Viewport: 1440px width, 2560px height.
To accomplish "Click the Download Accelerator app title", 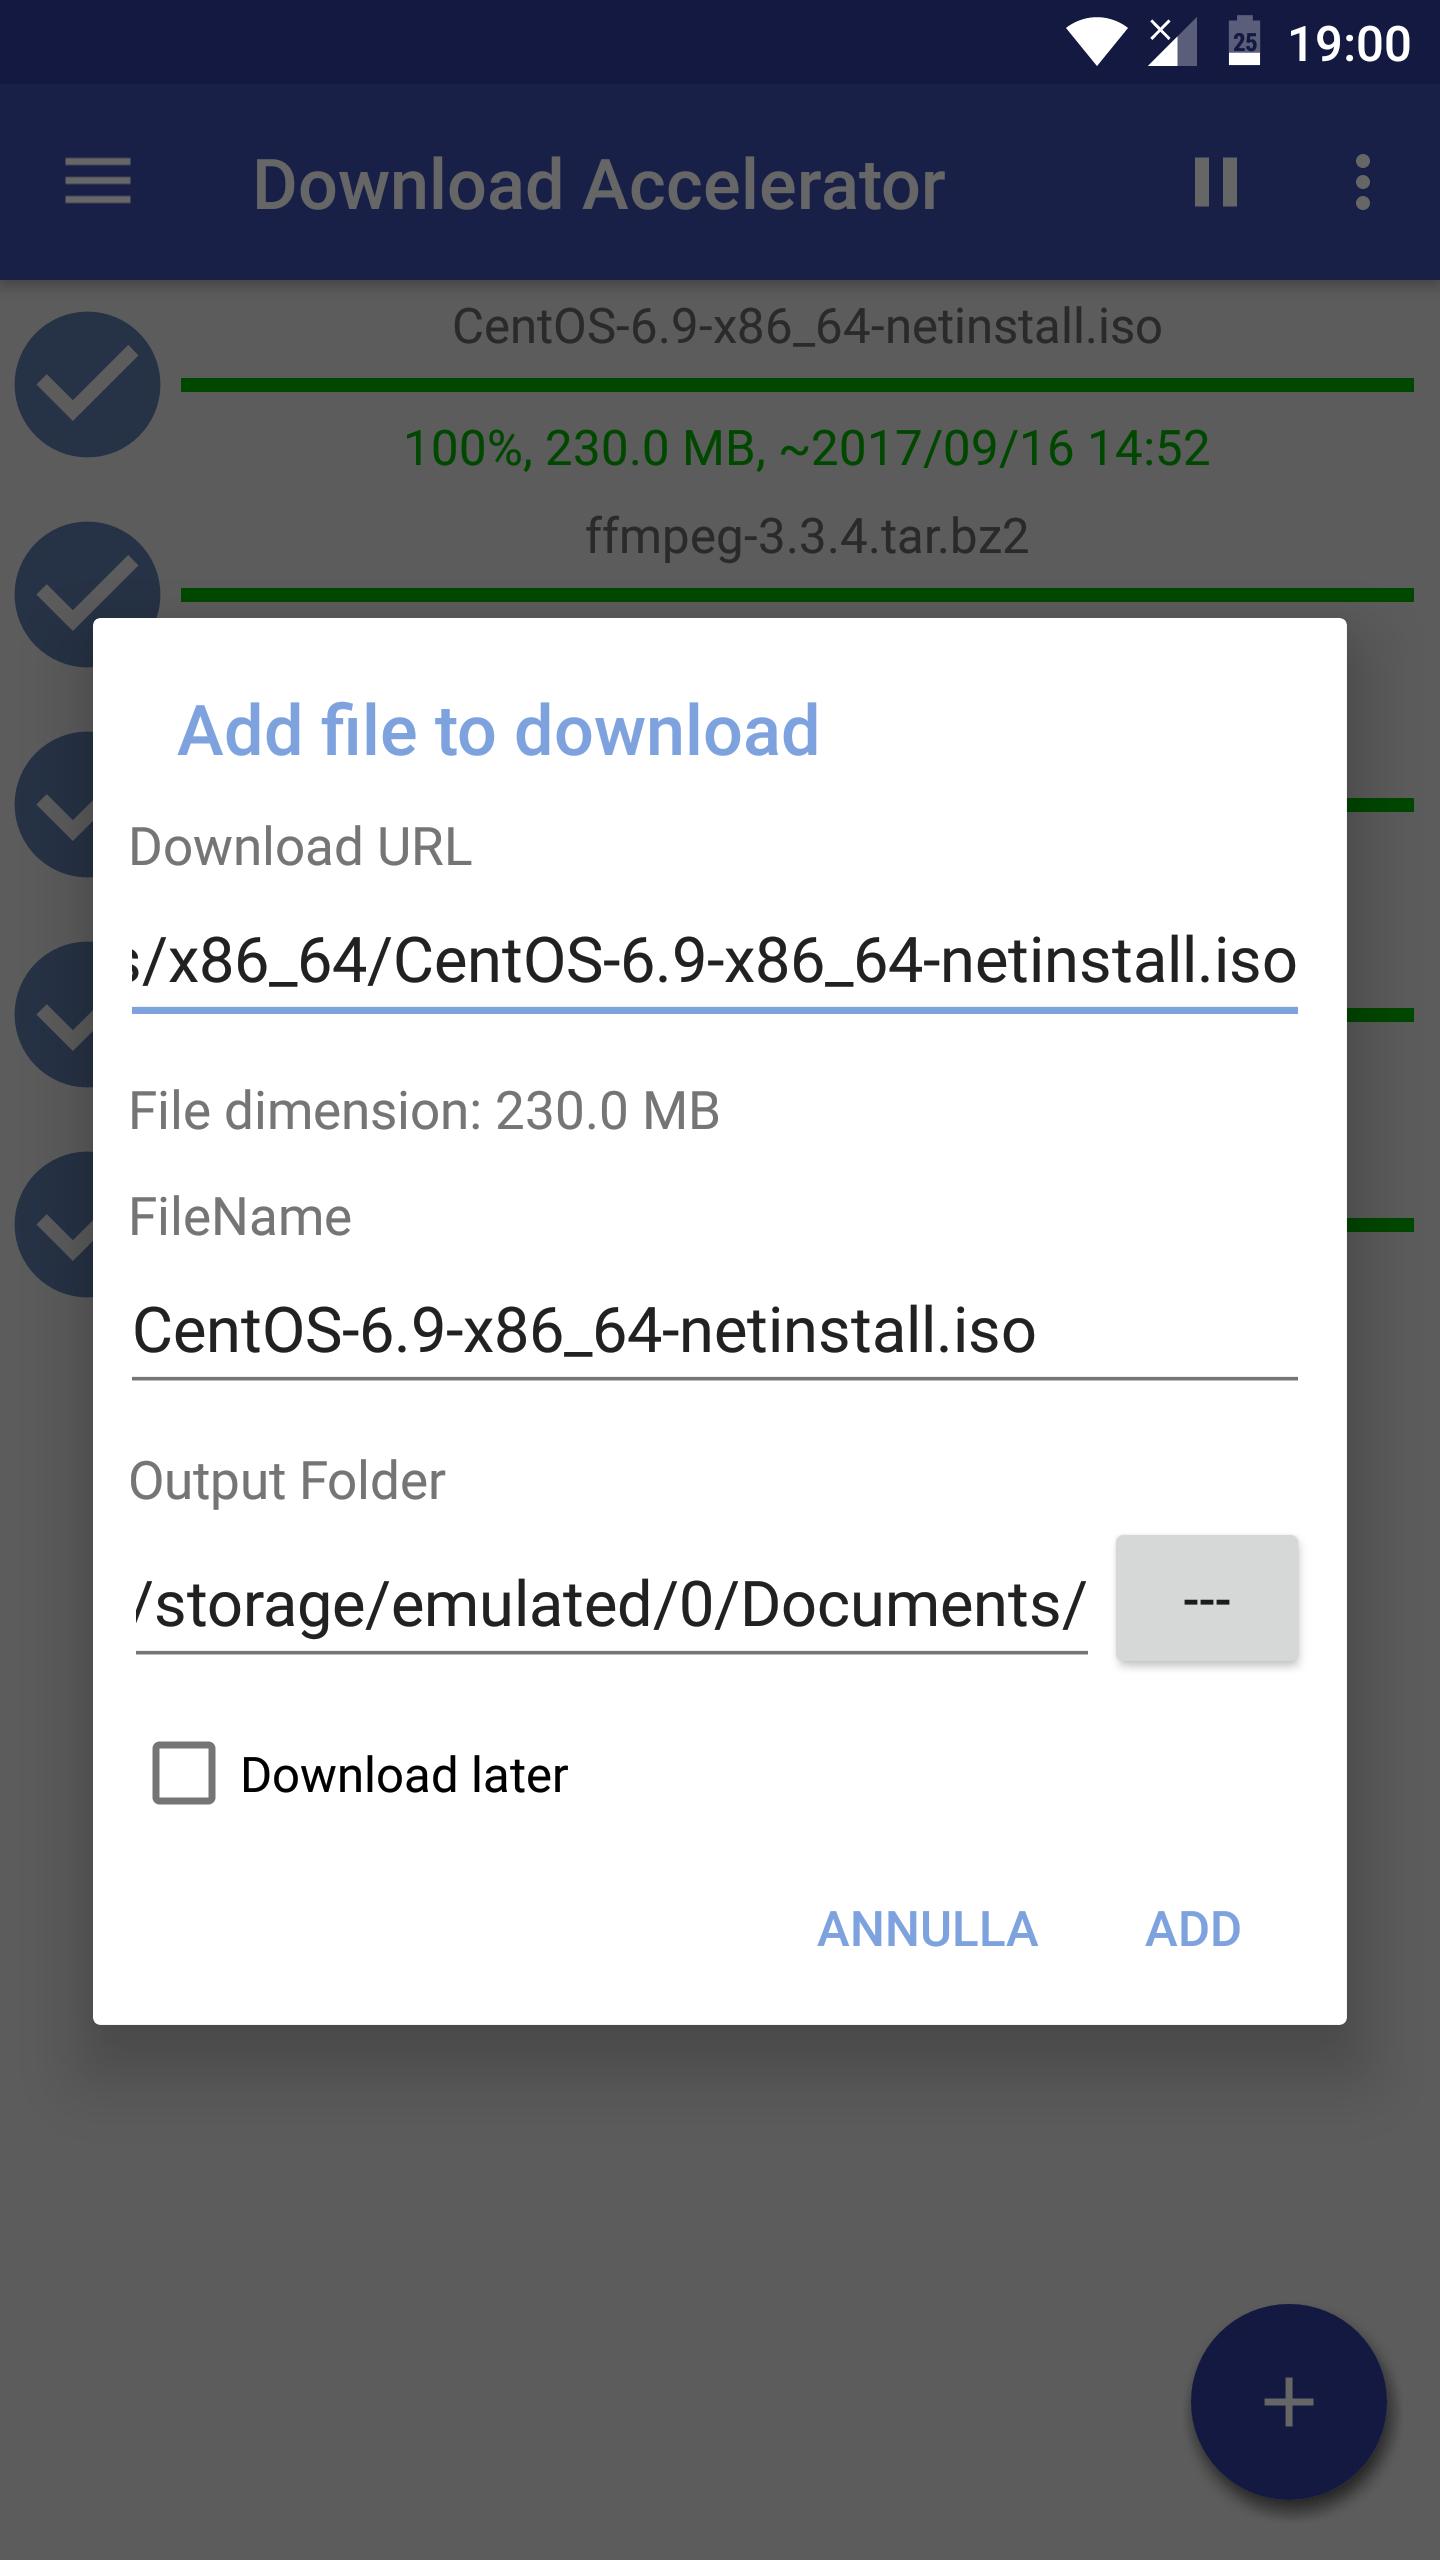I will click(x=598, y=185).
